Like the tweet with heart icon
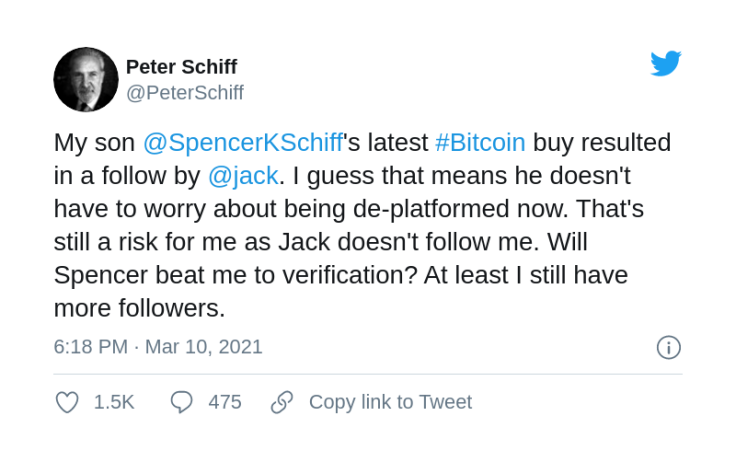This screenshot has height=462, width=736. pyautogui.click(x=67, y=402)
